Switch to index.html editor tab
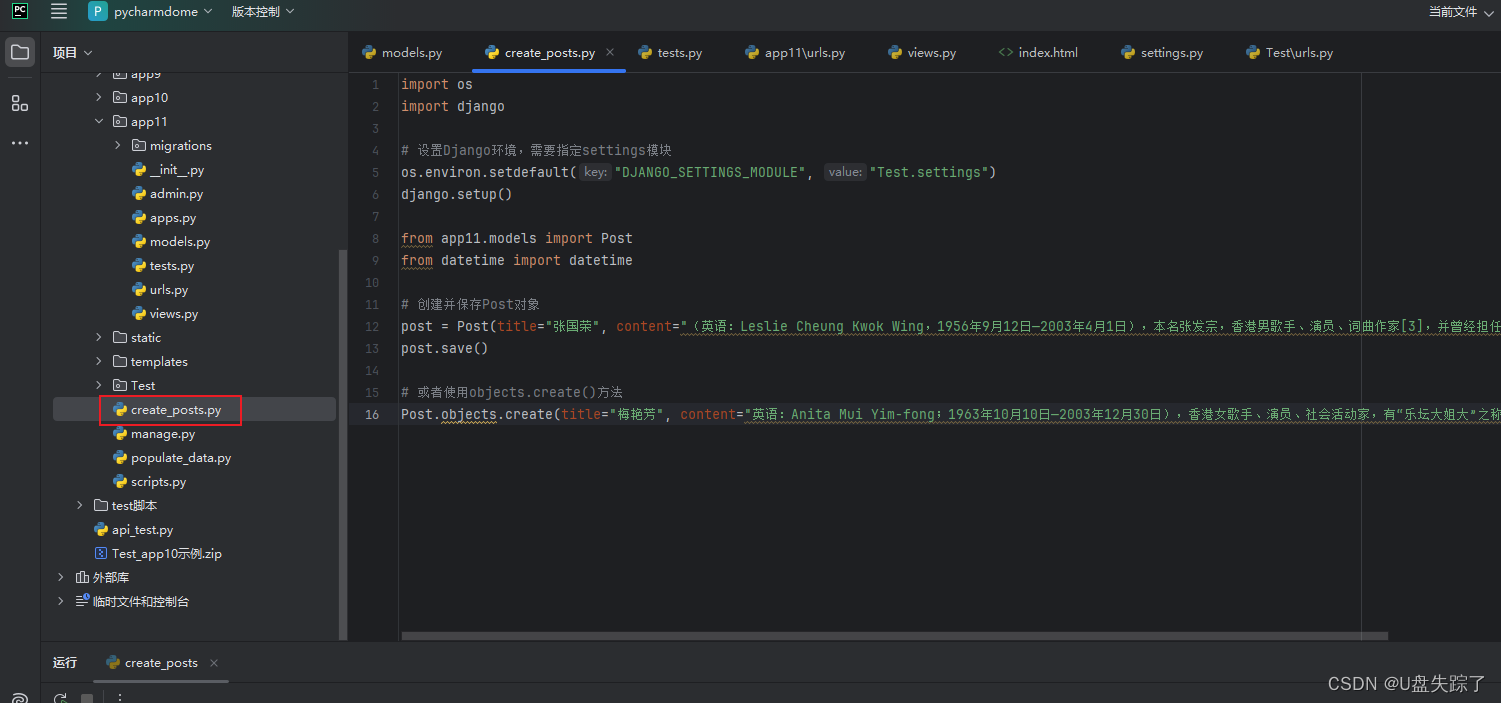 1038,52
